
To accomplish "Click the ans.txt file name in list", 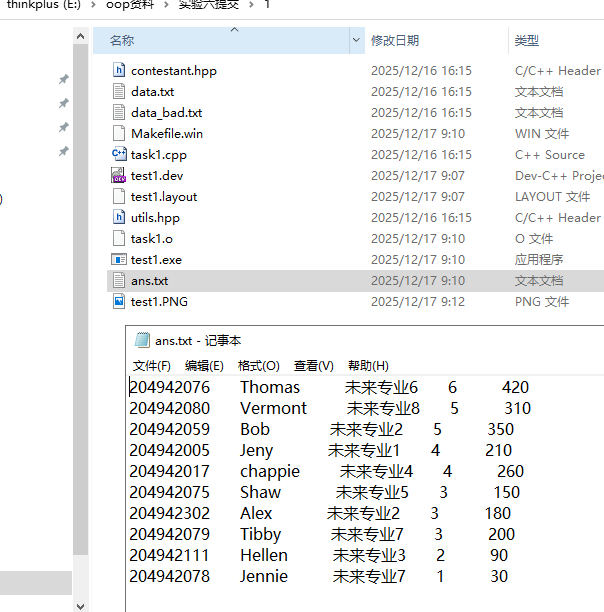I will [x=149, y=281].
